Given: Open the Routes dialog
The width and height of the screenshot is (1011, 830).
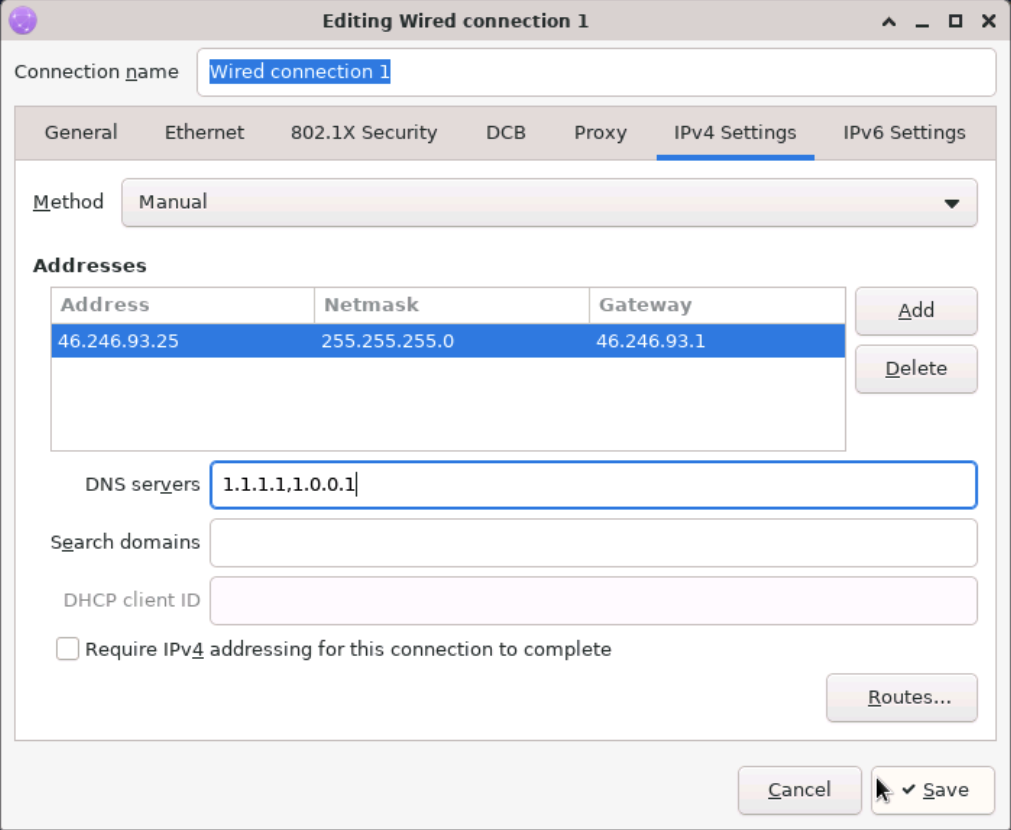Looking at the screenshot, I should click(x=901, y=697).
